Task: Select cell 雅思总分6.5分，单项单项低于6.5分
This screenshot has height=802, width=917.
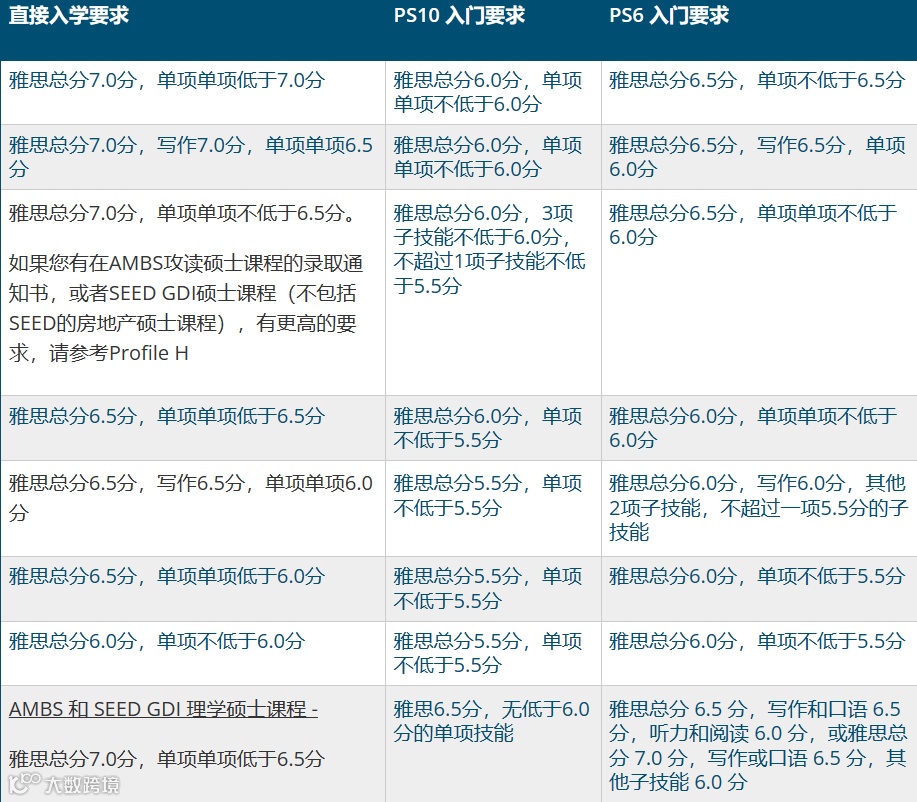Action: click(193, 428)
